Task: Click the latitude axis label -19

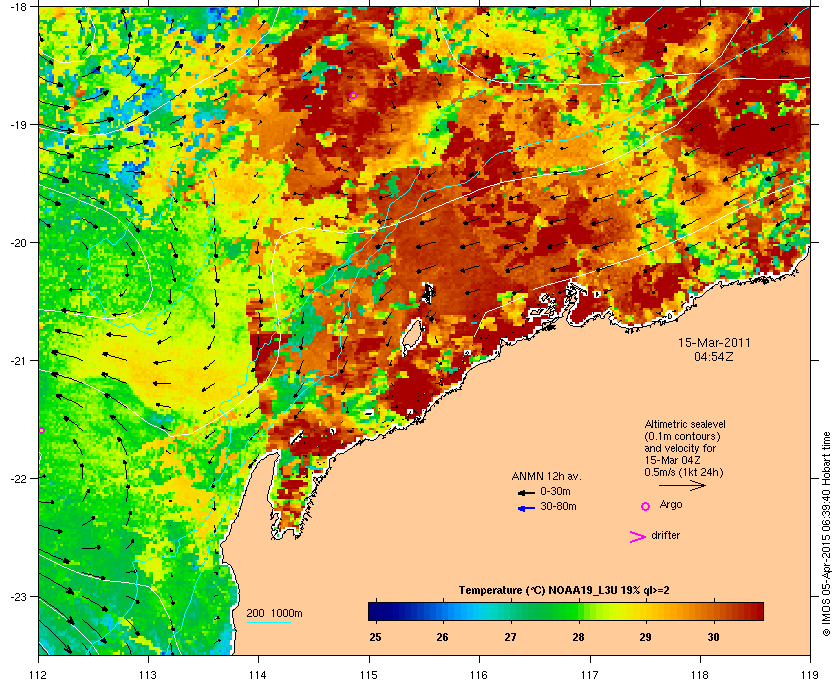Action: click(19, 125)
